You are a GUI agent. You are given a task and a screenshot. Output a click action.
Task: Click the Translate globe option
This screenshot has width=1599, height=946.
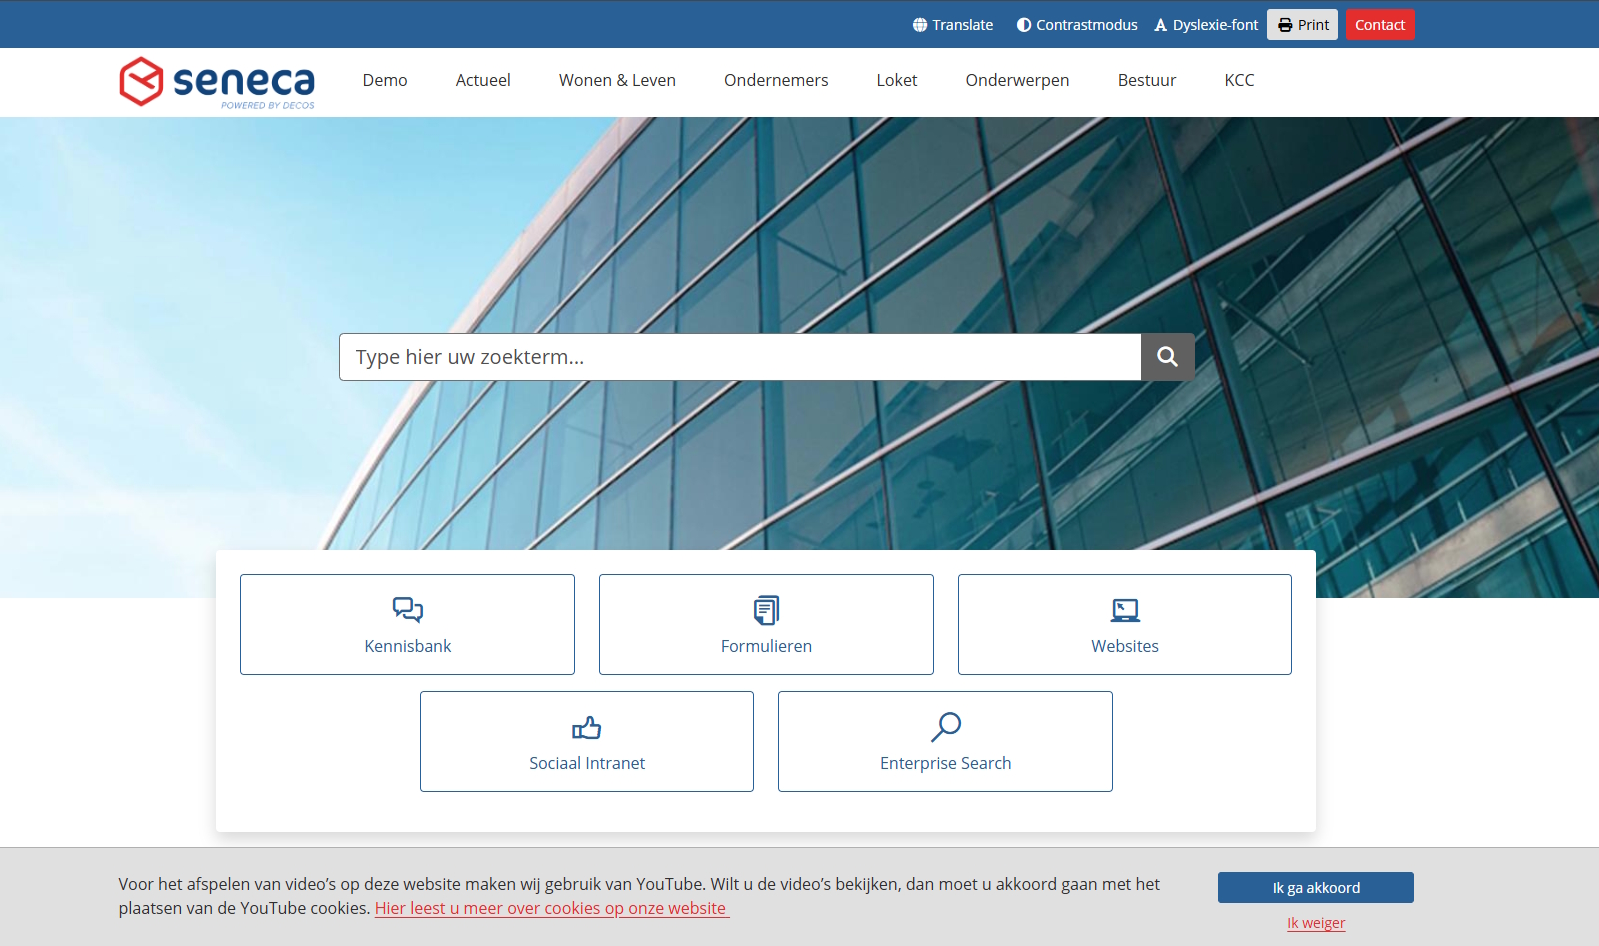[x=953, y=25]
